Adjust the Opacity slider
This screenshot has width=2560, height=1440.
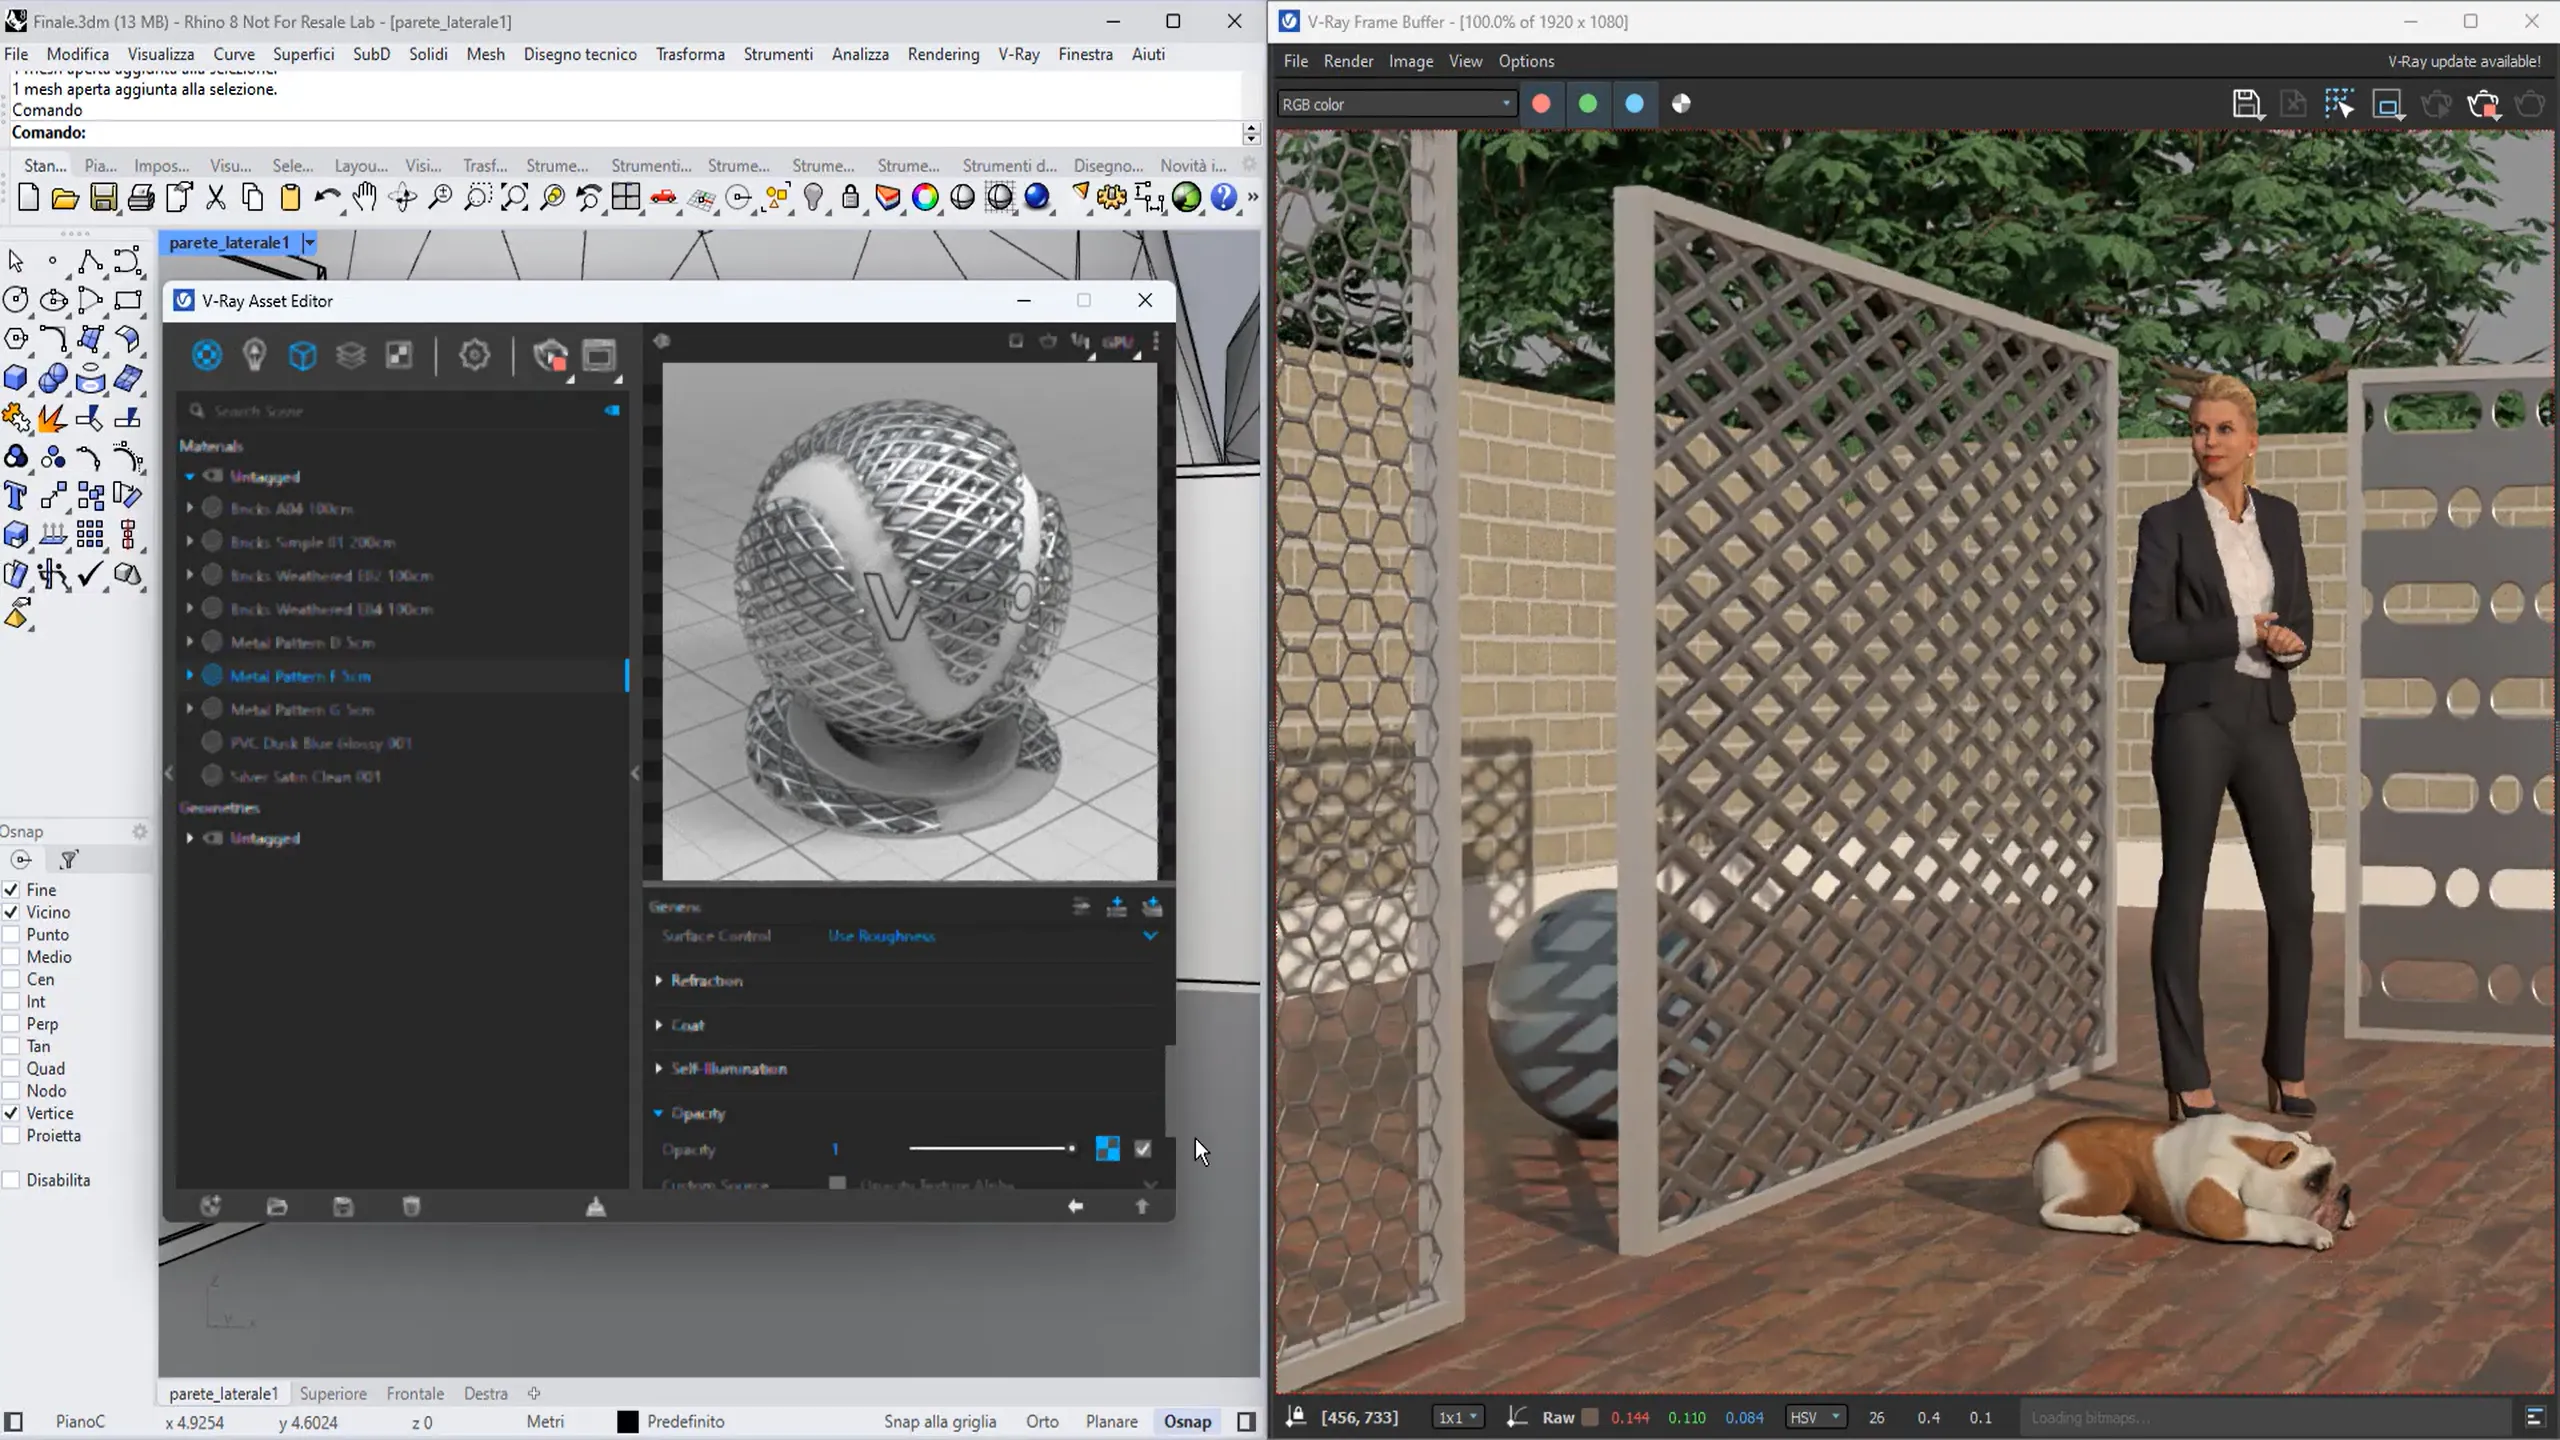(991, 1149)
